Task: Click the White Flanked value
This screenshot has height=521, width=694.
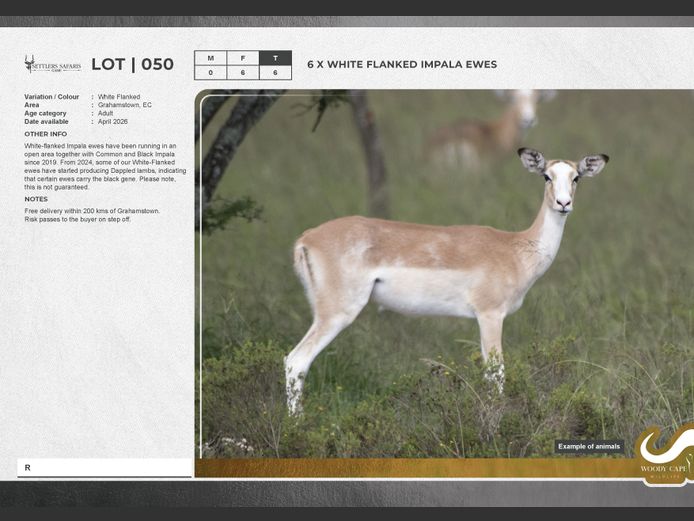Action: coord(119,96)
